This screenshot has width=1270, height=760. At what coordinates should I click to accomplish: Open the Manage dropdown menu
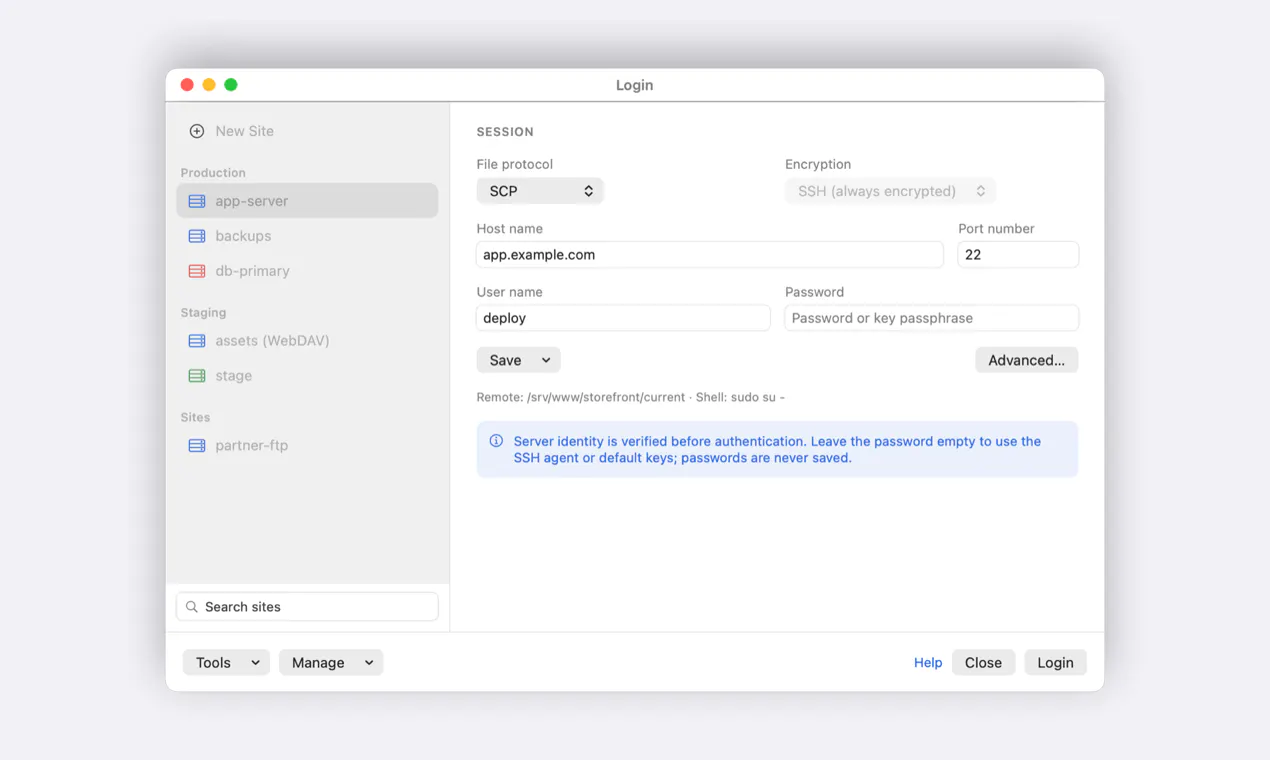[331, 662]
